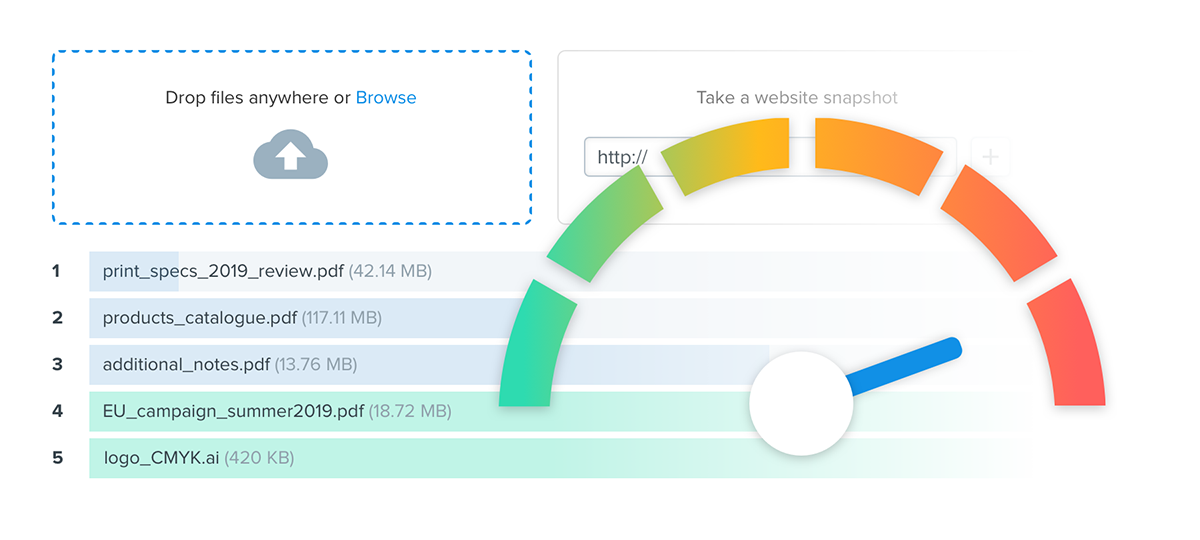The image size is (1200, 540).
Task: Select EU_campaign_summer2019.pdf file row
Action: click(x=277, y=411)
